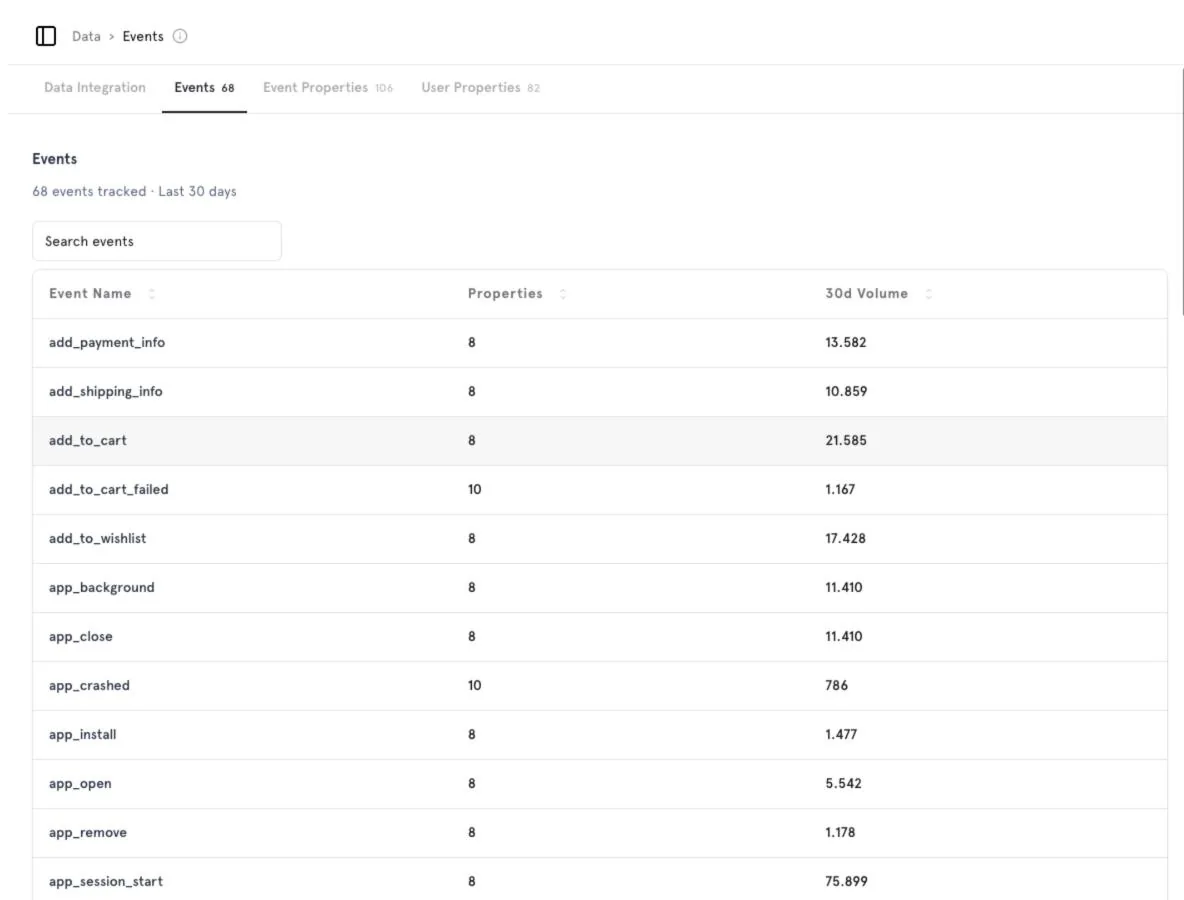This screenshot has height=900, width=1184.
Task: Click properties count 8 for app_install
Action: click(x=471, y=735)
